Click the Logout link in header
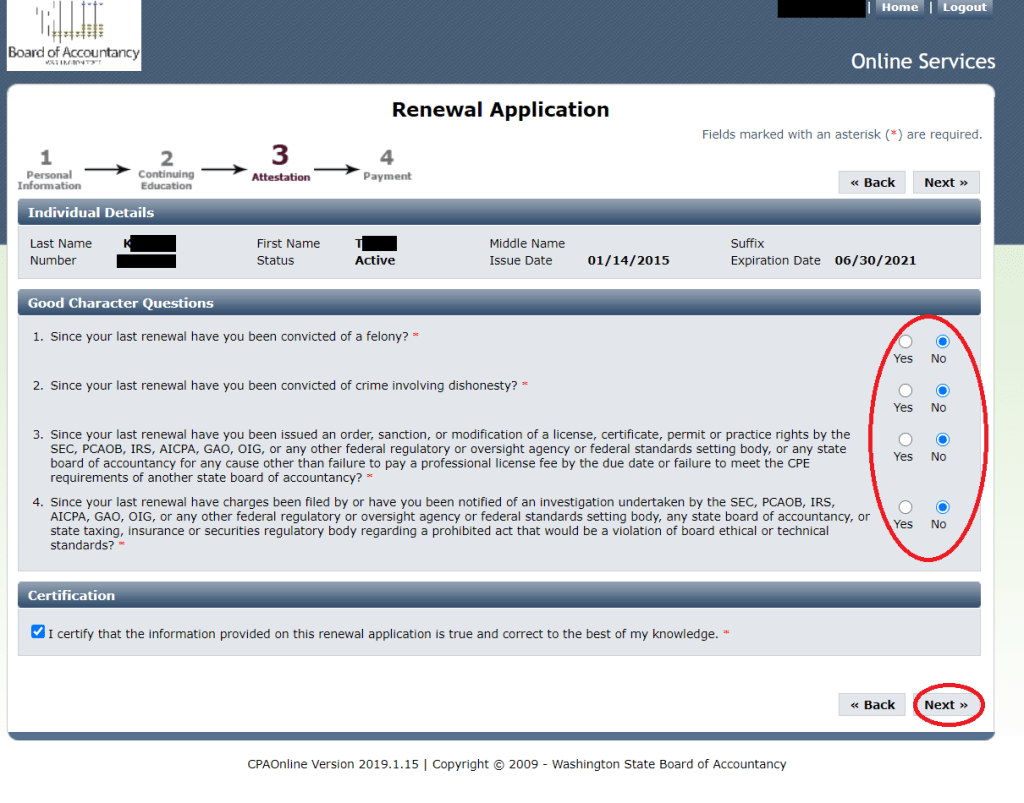 point(964,8)
